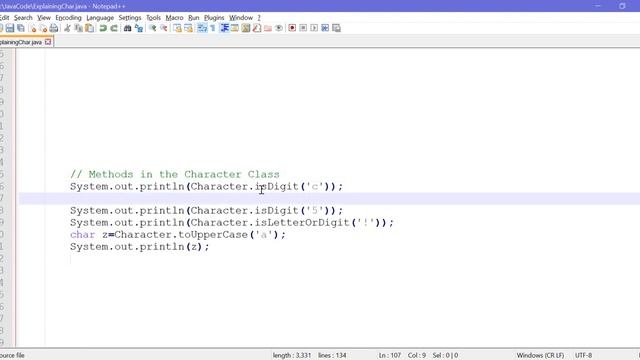Click the Playback macro icon

(314, 28)
